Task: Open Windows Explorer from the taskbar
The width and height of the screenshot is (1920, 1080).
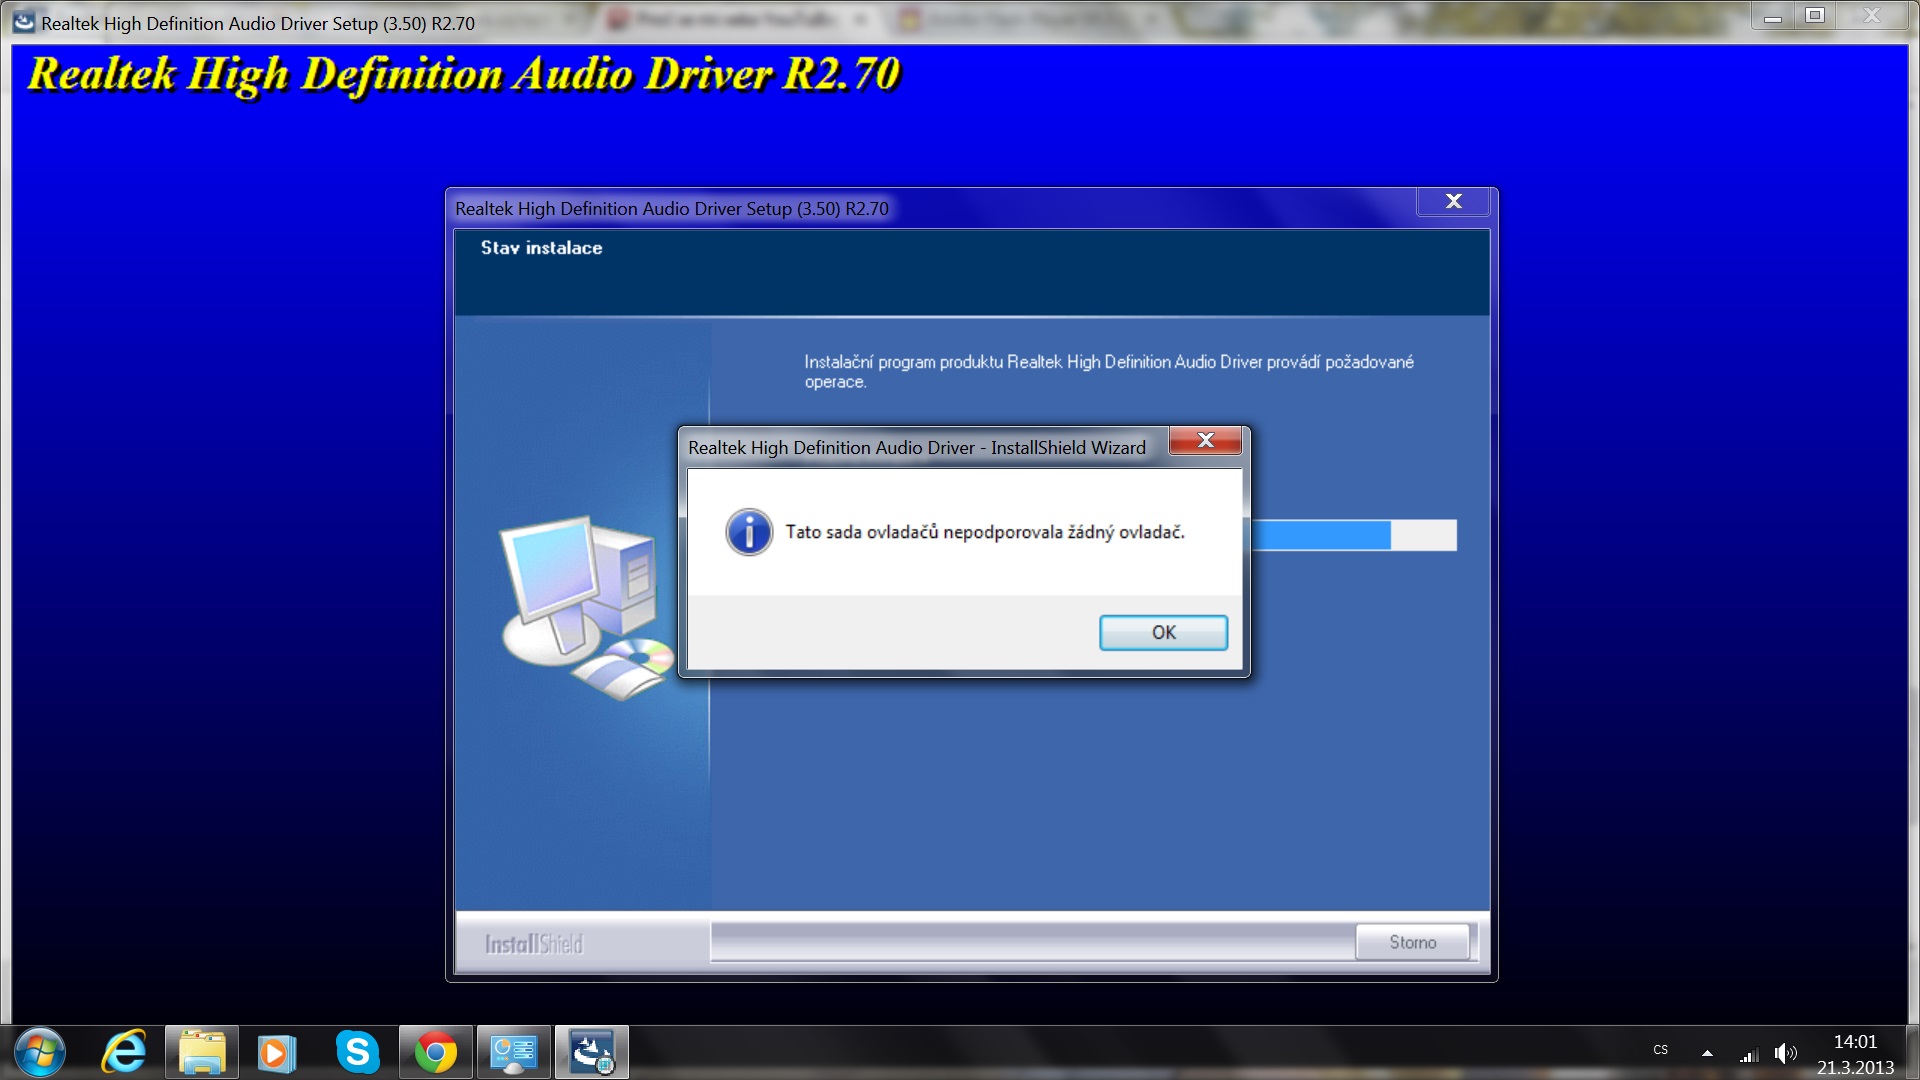Action: point(202,1052)
